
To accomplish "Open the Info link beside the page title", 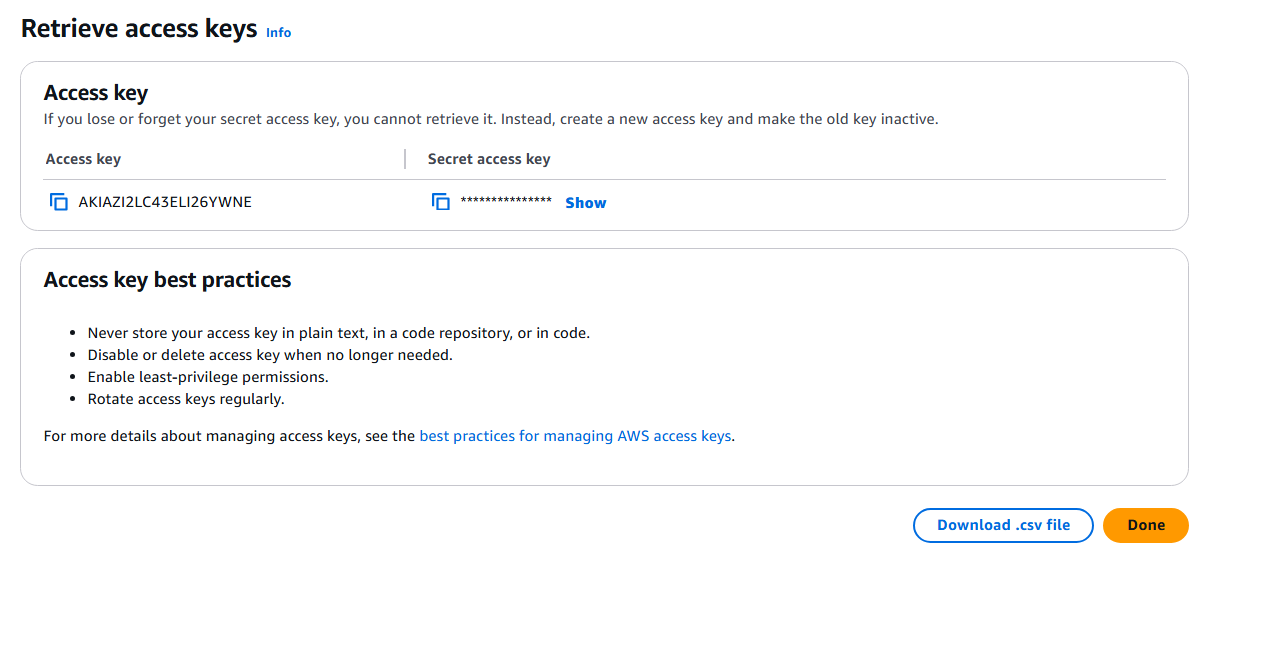I will coord(278,33).
